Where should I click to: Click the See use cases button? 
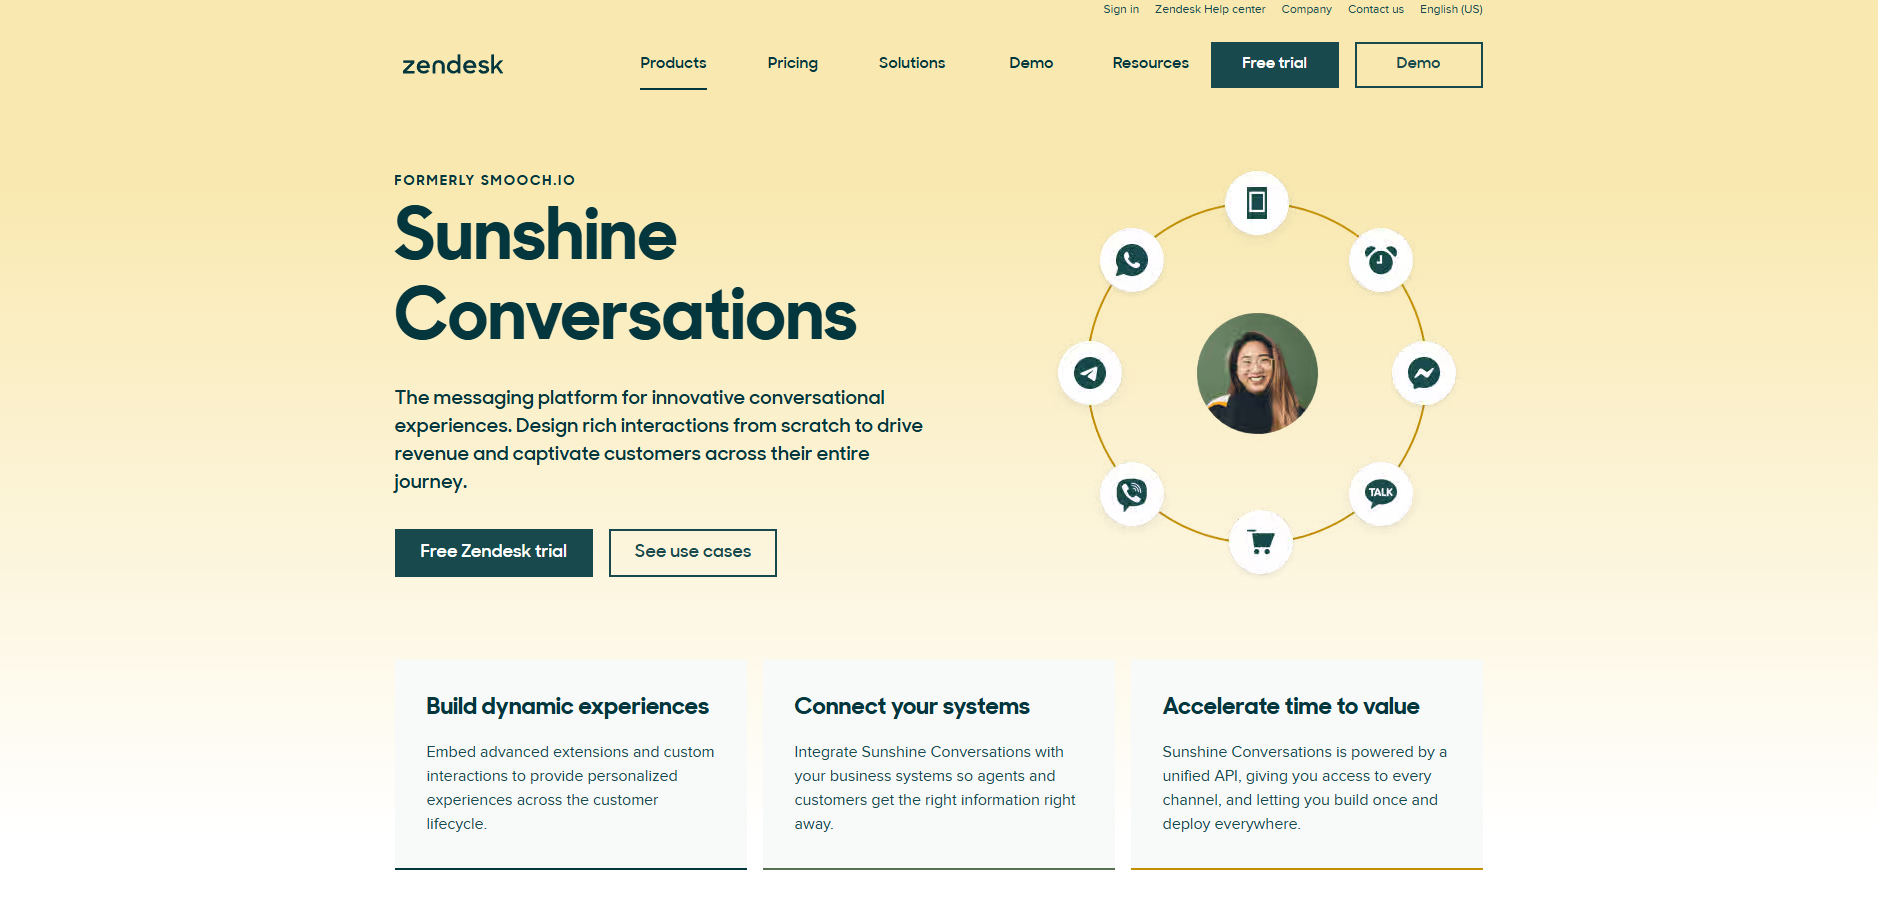point(693,553)
